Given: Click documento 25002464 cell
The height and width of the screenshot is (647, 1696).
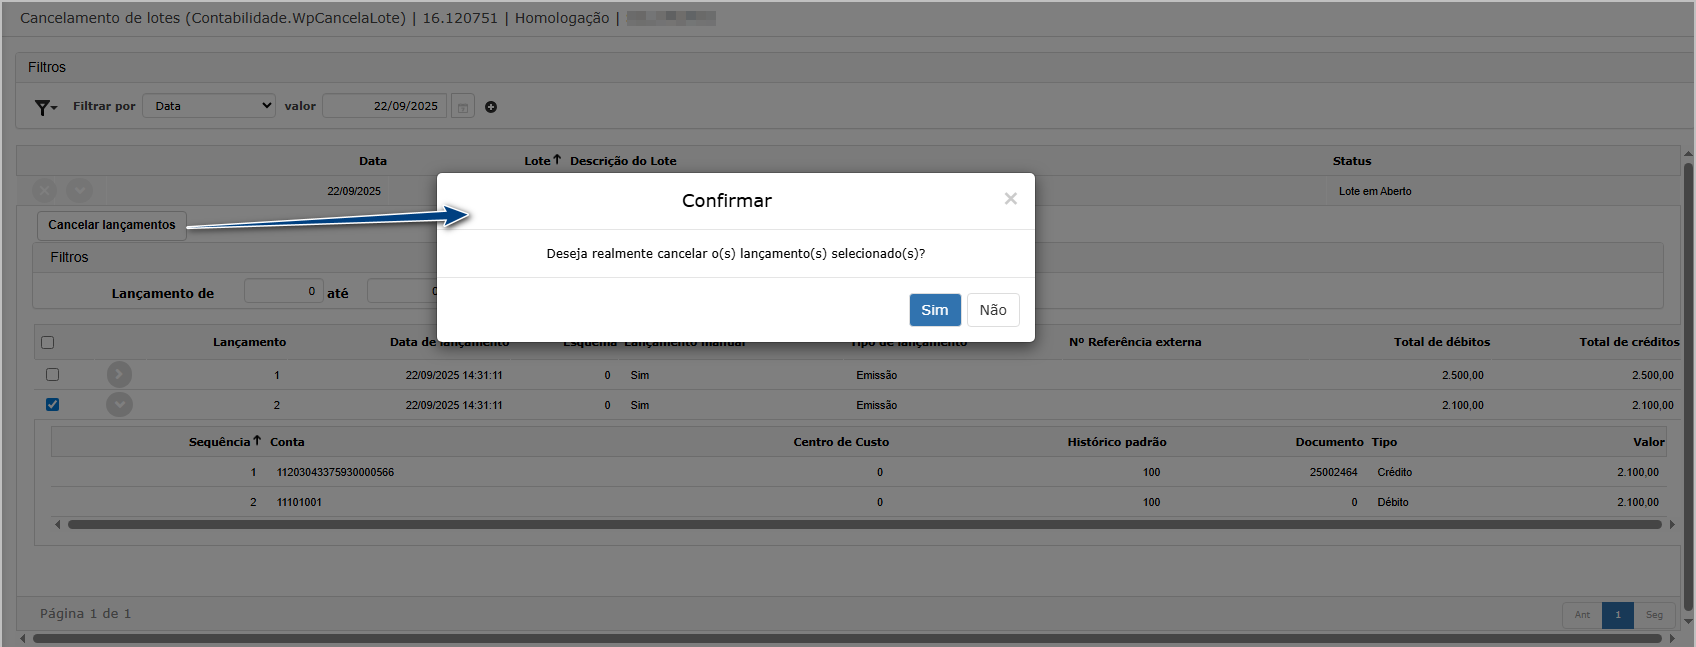Looking at the screenshot, I should coord(1334,472).
